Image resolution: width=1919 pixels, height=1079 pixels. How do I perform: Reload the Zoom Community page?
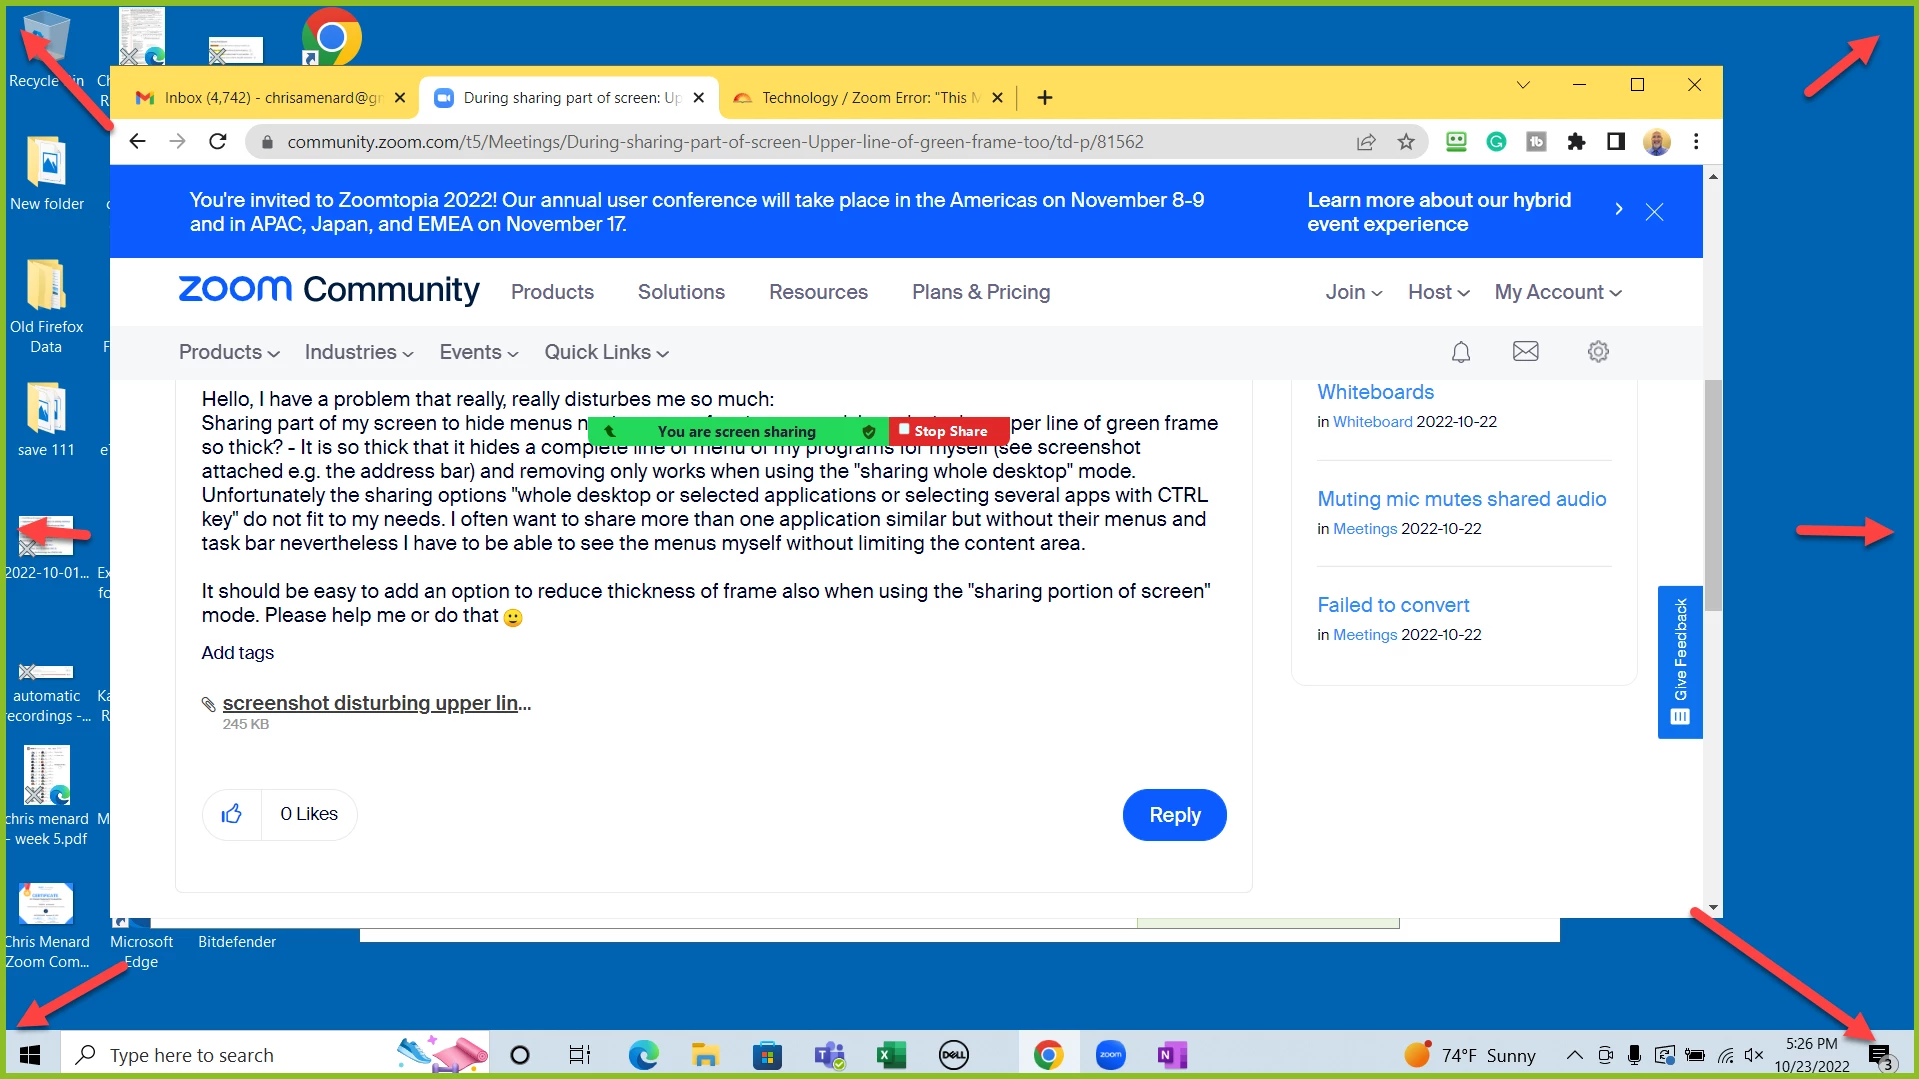click(x=218, y=142)
